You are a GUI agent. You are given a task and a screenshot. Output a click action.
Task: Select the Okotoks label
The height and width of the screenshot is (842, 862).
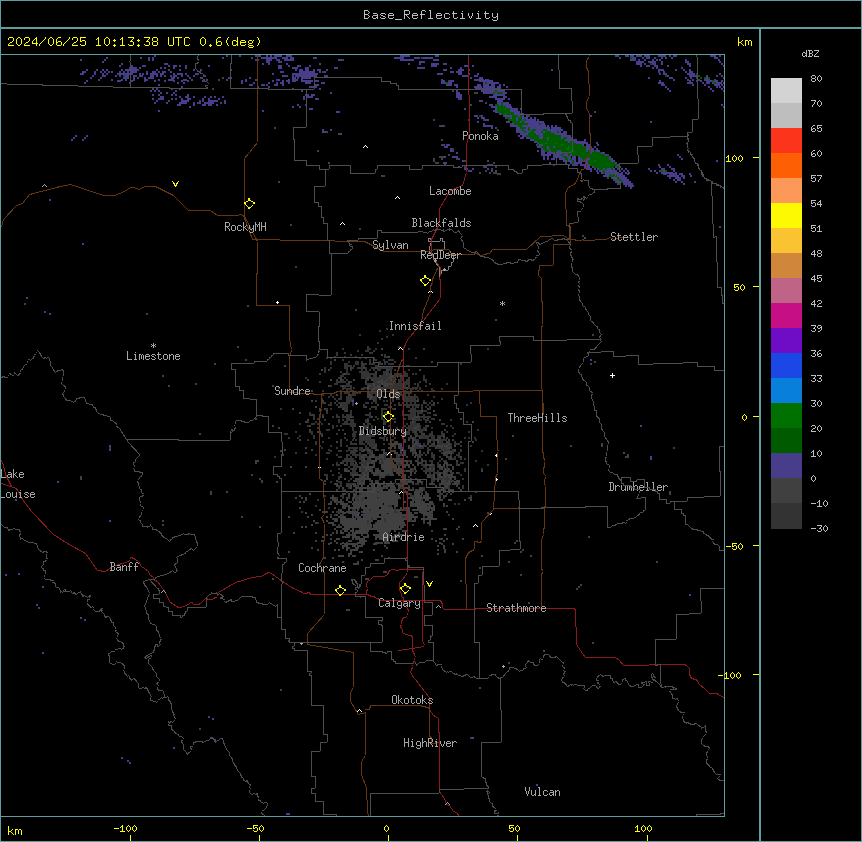point(412,700)
